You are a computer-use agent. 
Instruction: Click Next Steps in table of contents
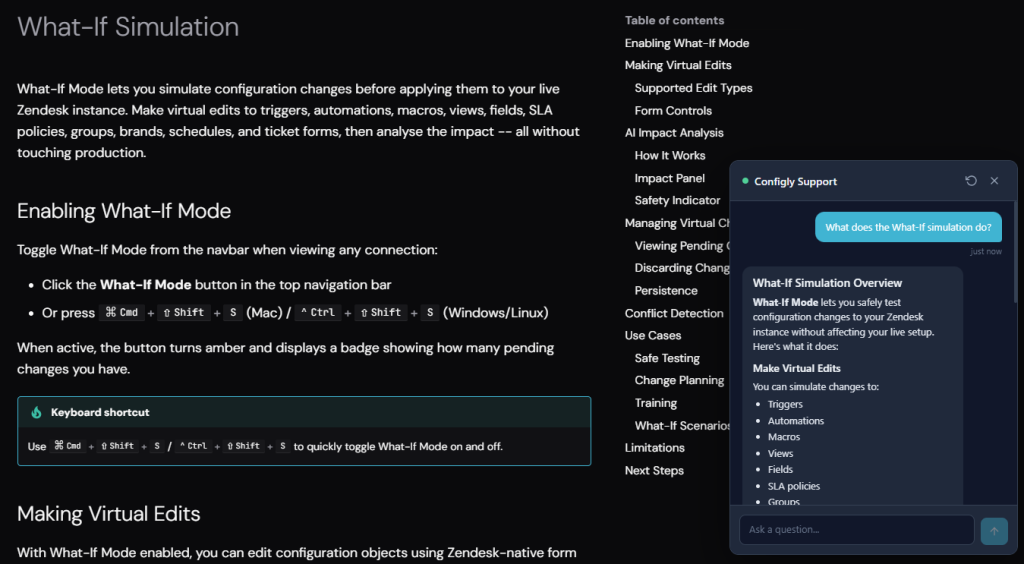[x=654, y=471]
